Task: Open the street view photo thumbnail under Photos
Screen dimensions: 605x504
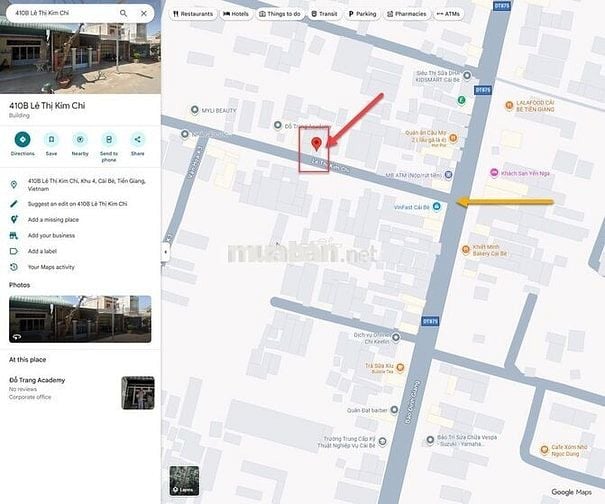Action: tap(80, 319)
